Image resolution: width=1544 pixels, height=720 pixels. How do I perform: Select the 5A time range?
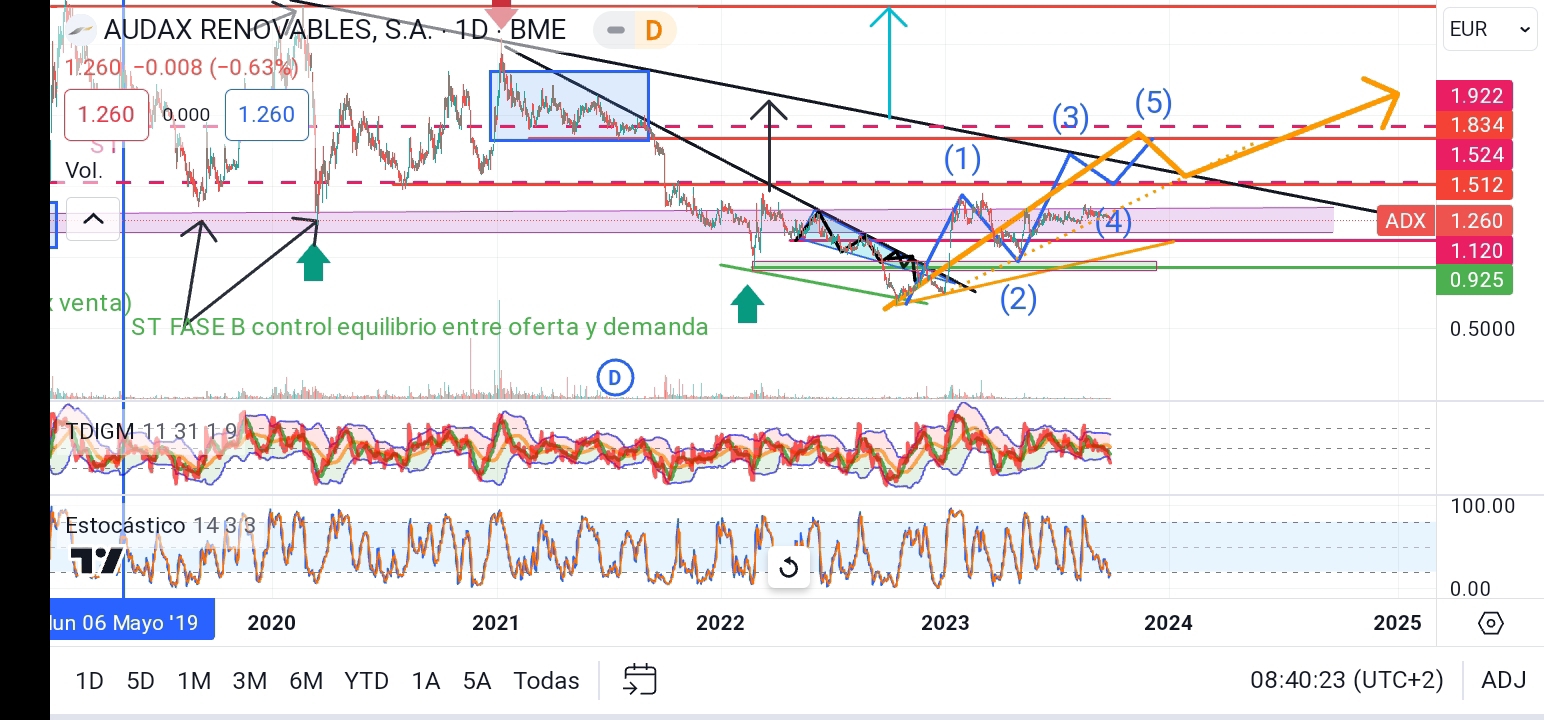(x=477, y=681)
